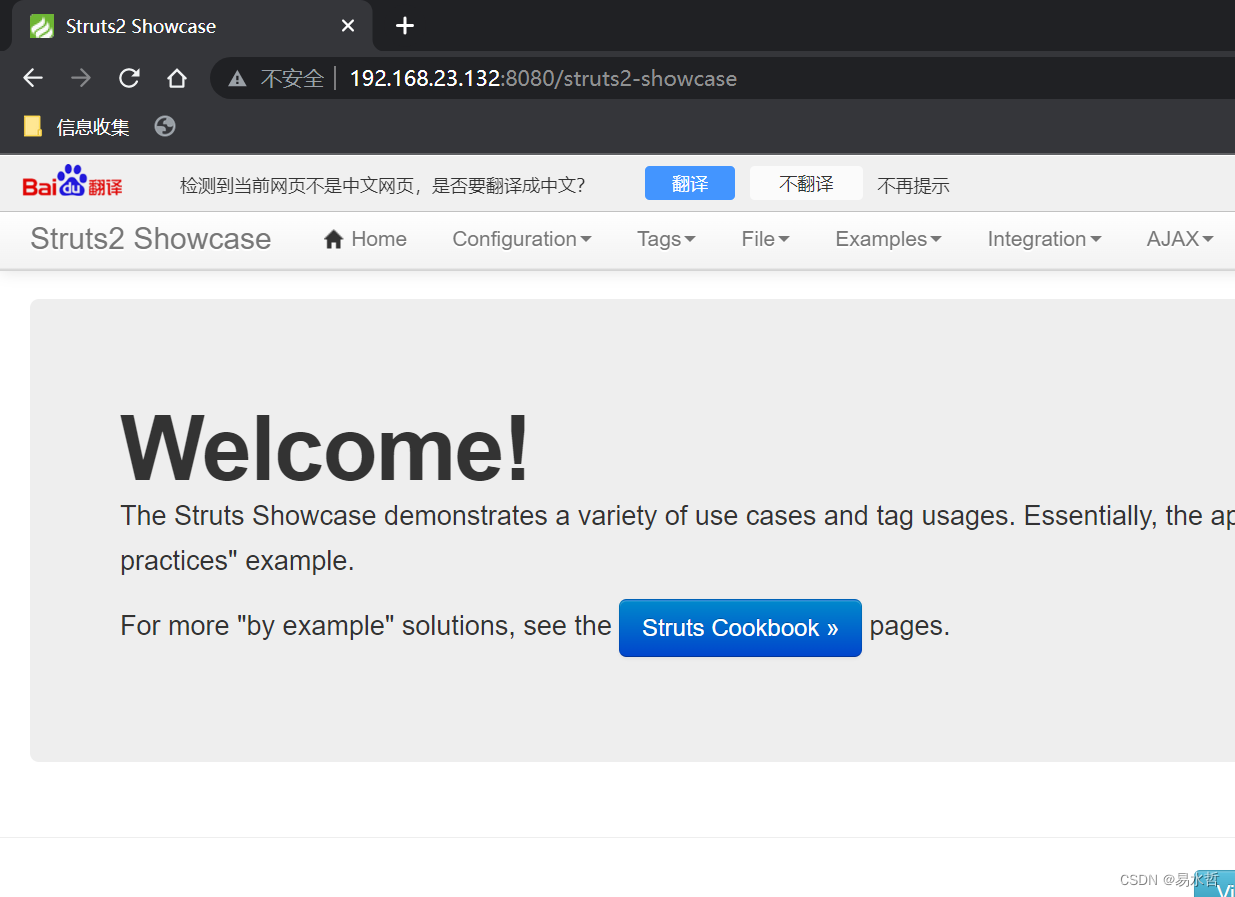Image resolution: width=1235 pixels, height=897 pixels.
Task: Open the Examples dropdown menu
Action: tap(888, 239)
